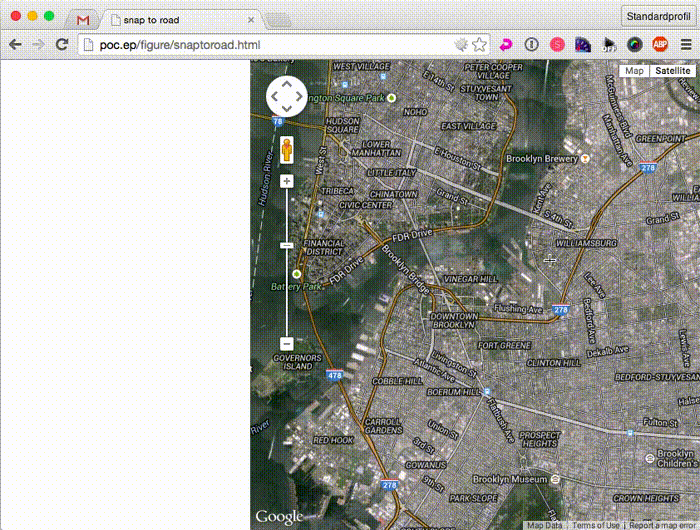Click the GREENPOINT label
The height and width of the screenshot is (530, 700).
(x=660, y=139)
